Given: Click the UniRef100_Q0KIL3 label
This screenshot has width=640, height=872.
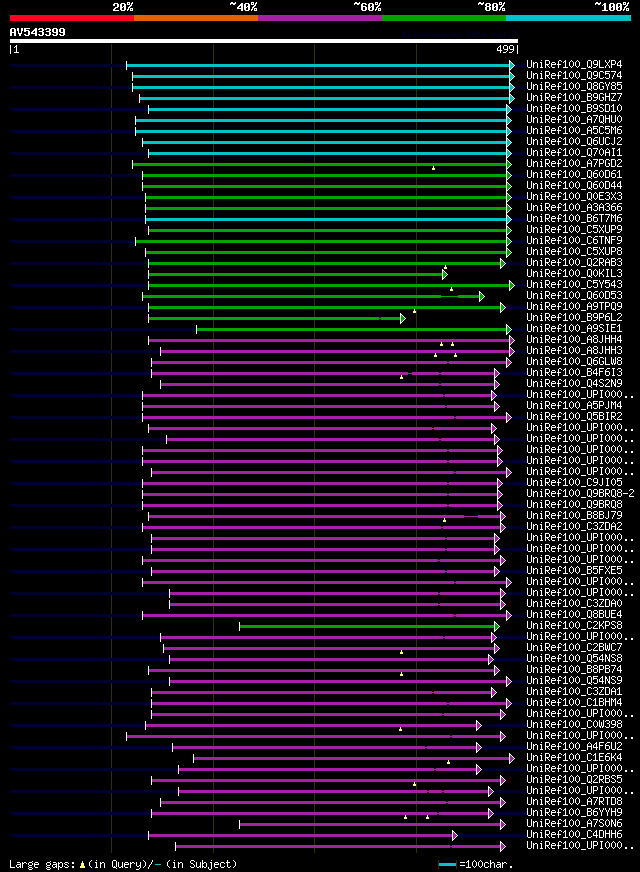Looking at the screenshot, I should tap(574, 274).
